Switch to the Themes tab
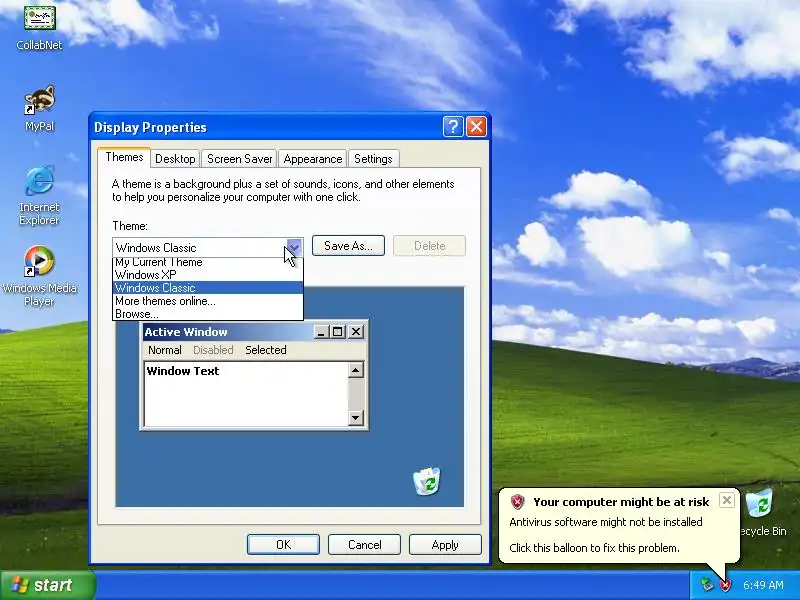Viewport: 800px width, 600px height. 124,157
